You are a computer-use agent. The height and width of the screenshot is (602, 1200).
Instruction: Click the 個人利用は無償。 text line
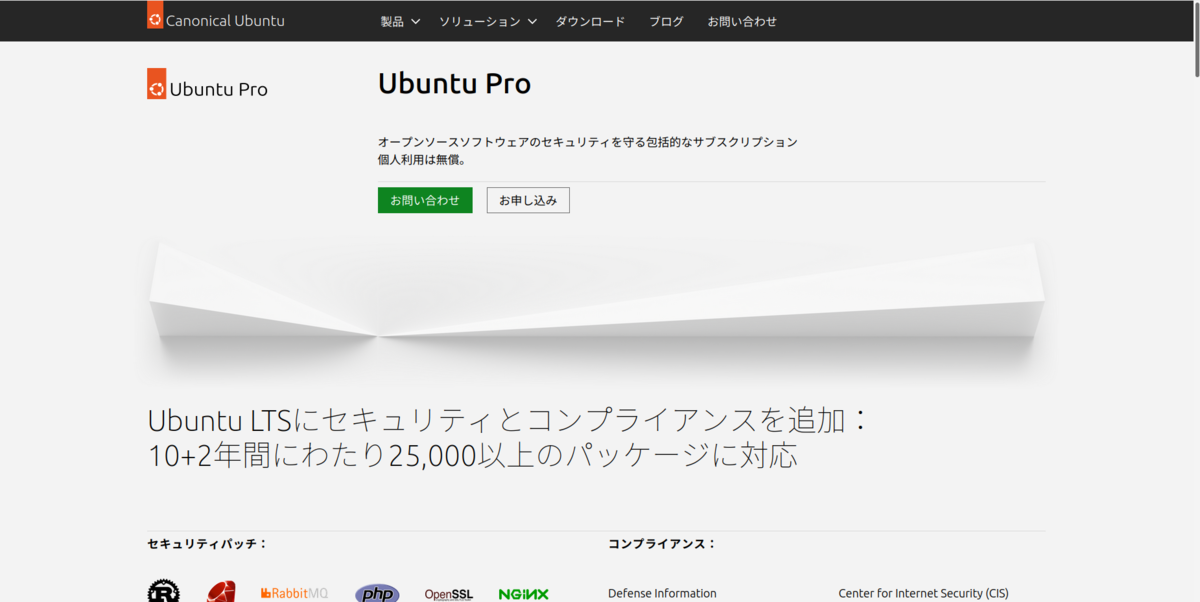pyautogui.click(x=422, y=159)
